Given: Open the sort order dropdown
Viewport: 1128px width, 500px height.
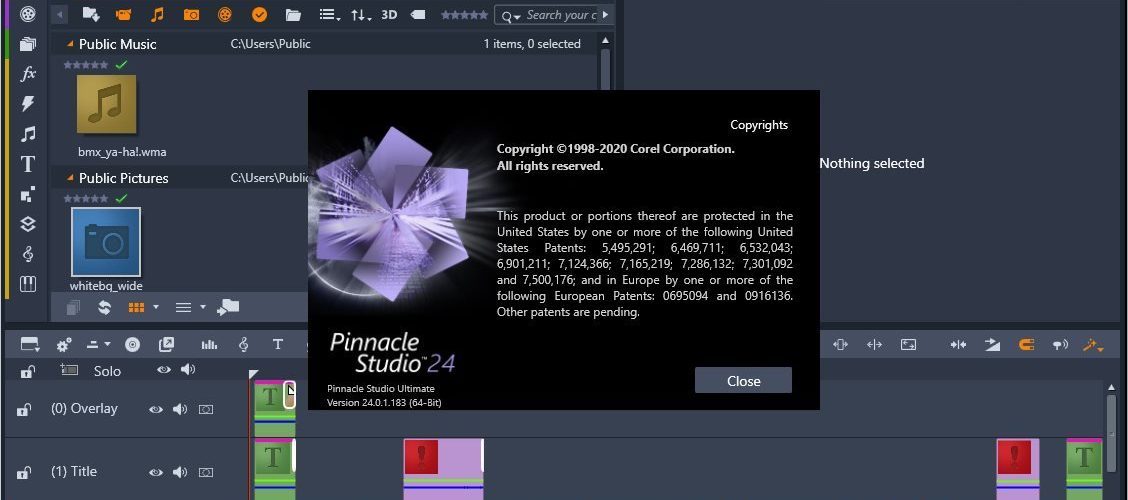Looking at the screenshot, I should 361,14.
